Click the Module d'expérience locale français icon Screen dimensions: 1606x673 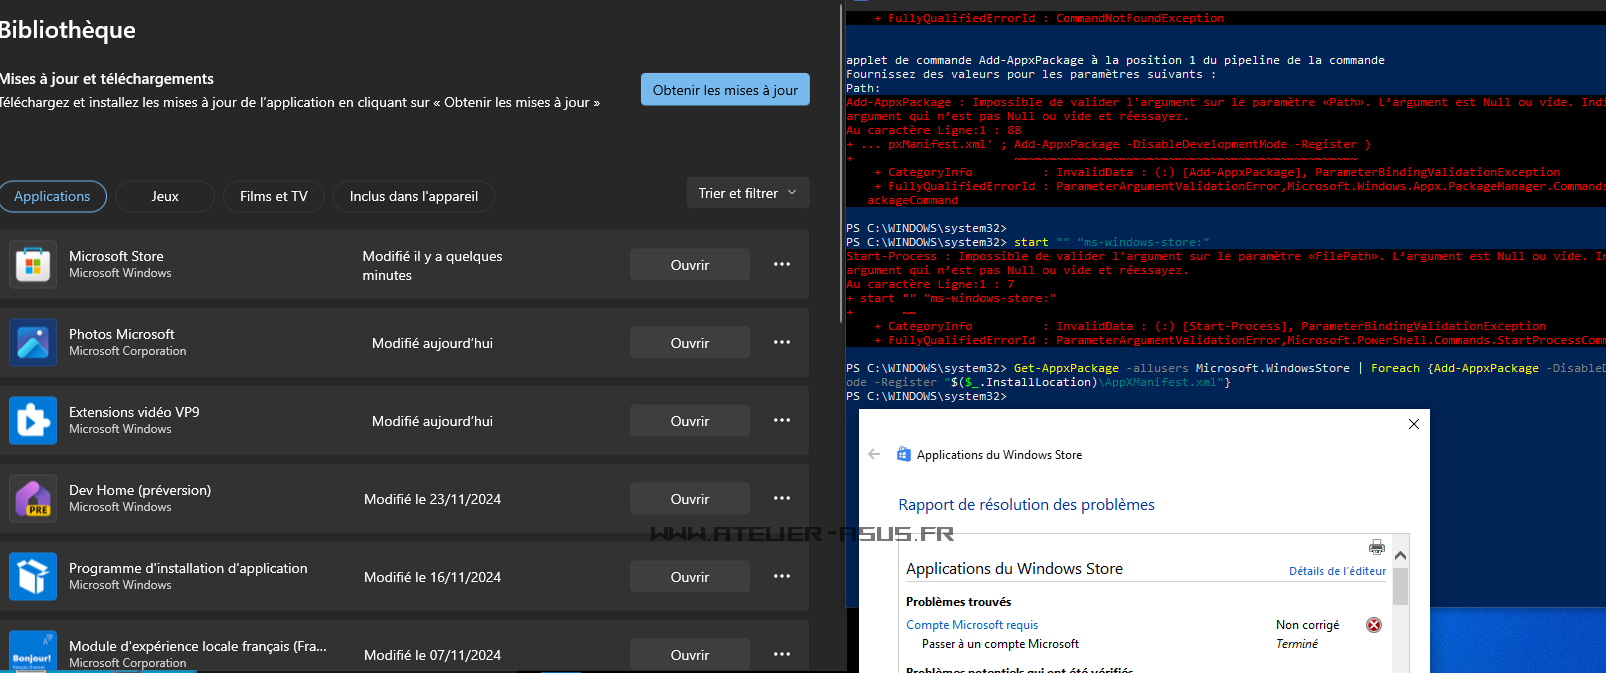(33, 651)
